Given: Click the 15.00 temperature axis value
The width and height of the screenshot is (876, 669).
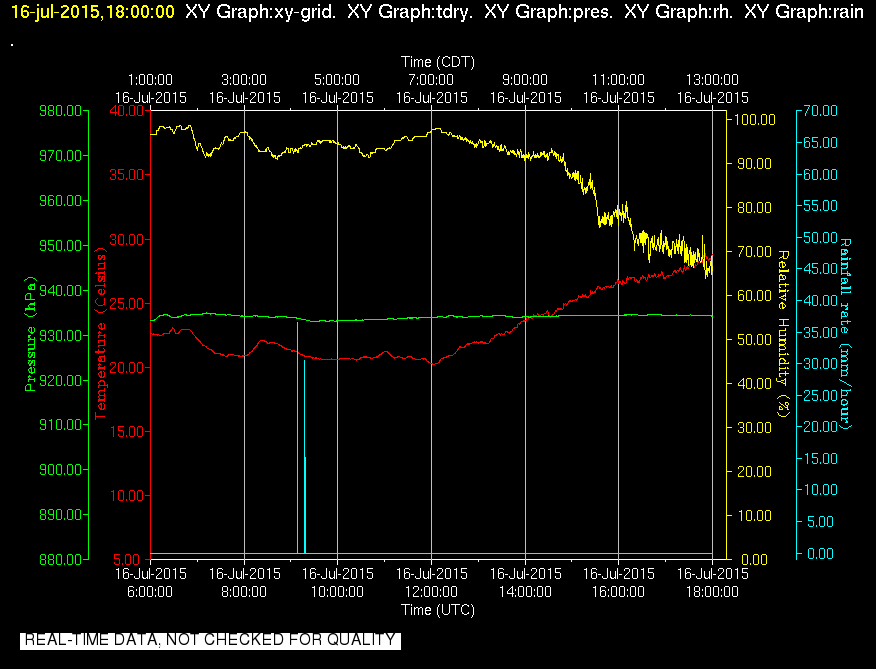Looking at the screenshot, I should tap(127, 431).
